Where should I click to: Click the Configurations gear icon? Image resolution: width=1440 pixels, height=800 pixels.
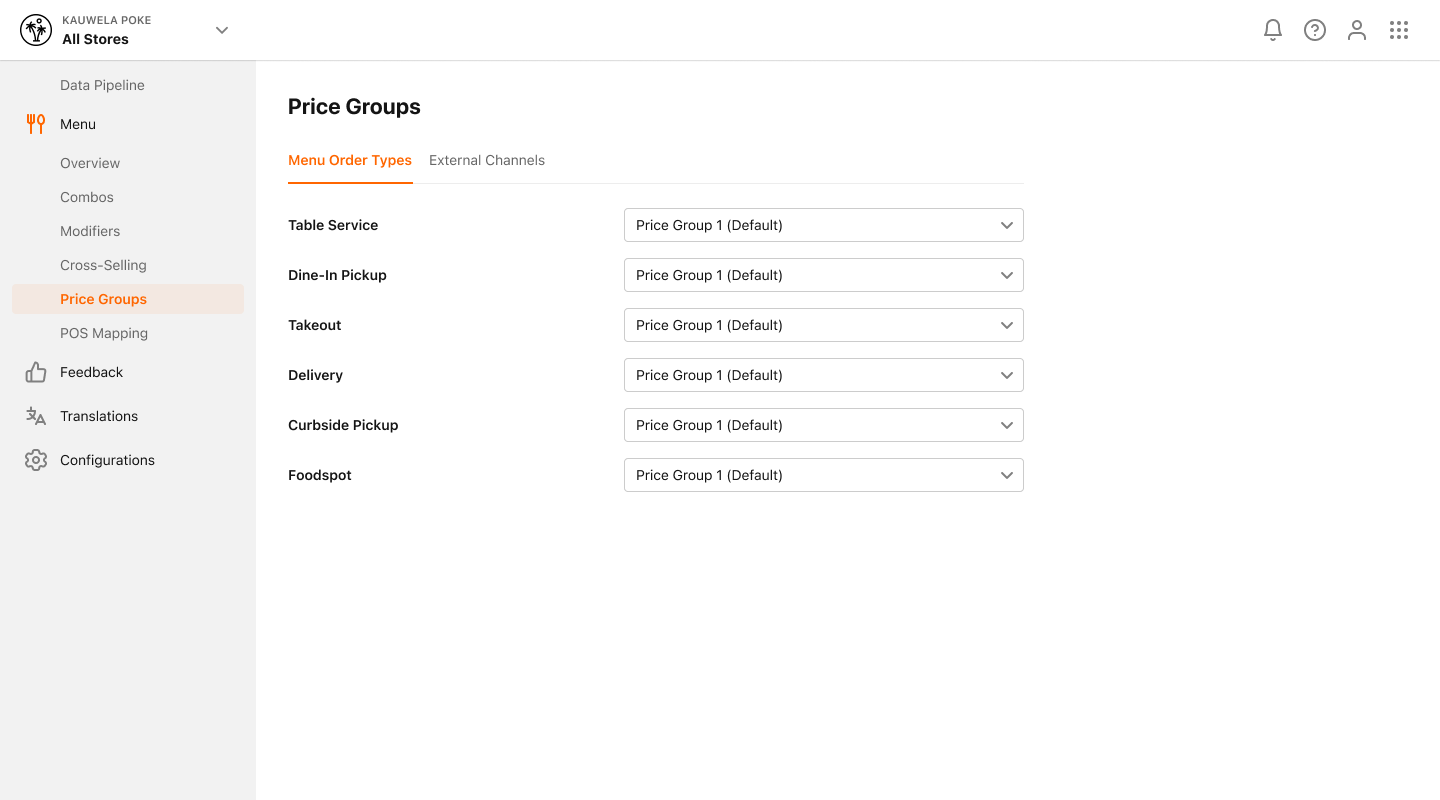tap(36, 460)
